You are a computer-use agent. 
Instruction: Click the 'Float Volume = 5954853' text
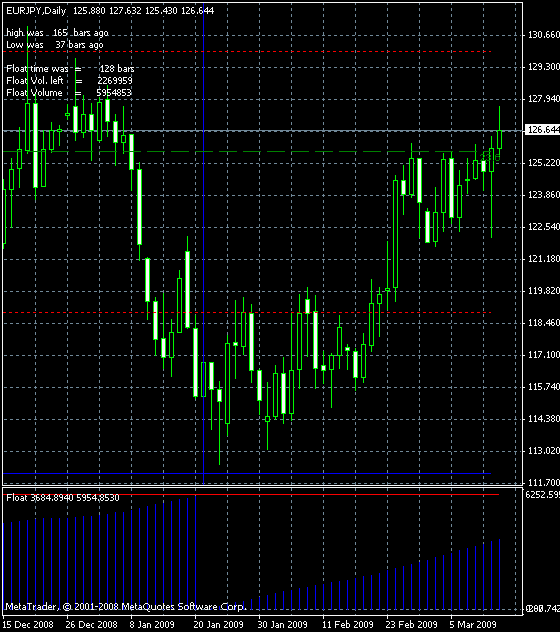(x=69, y=93)
